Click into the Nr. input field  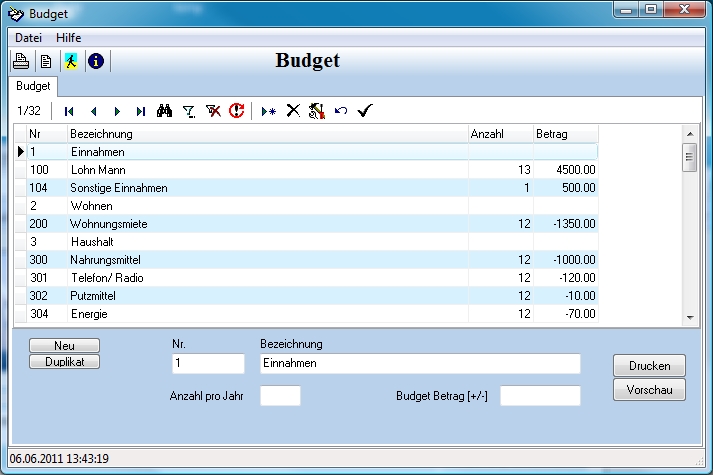208,364
